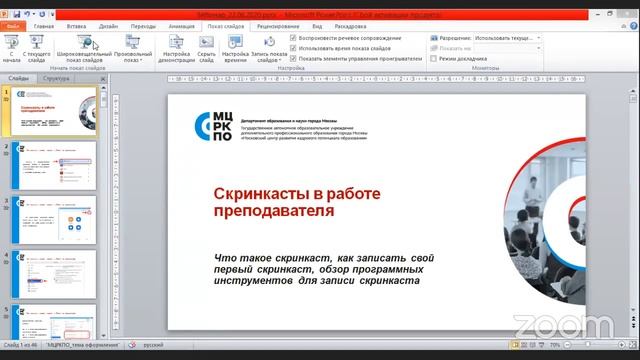Open Настройка времени rehearse timings
The width and height of the screenshot is (640, 360).
point(235,48)
